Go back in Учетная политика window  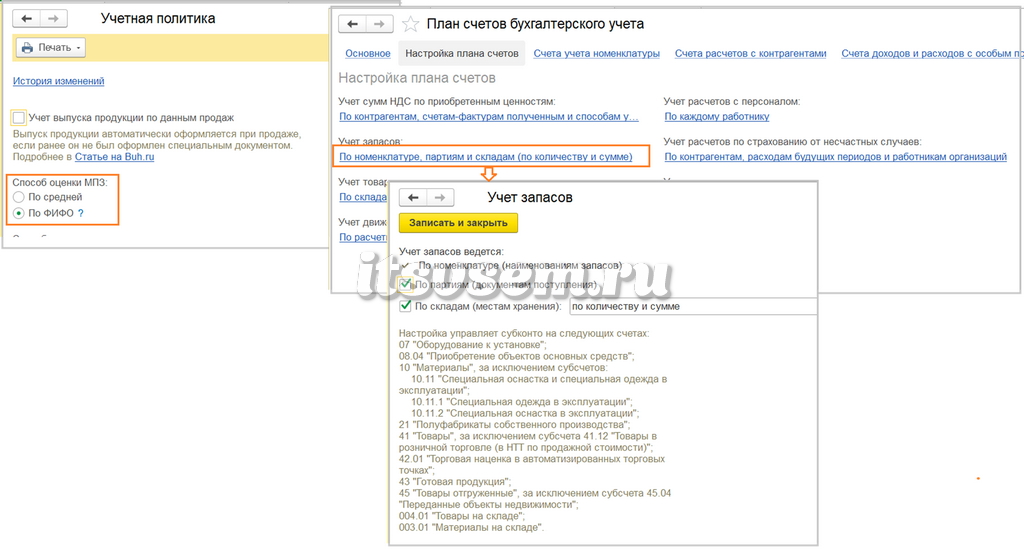click(26, 19)
